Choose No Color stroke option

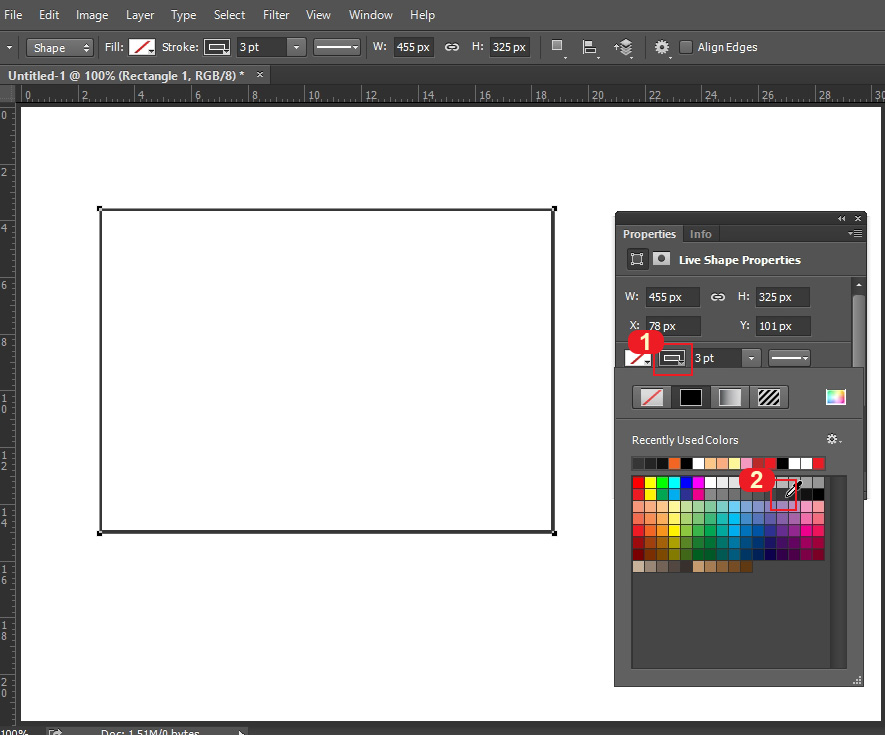point(652,397)
